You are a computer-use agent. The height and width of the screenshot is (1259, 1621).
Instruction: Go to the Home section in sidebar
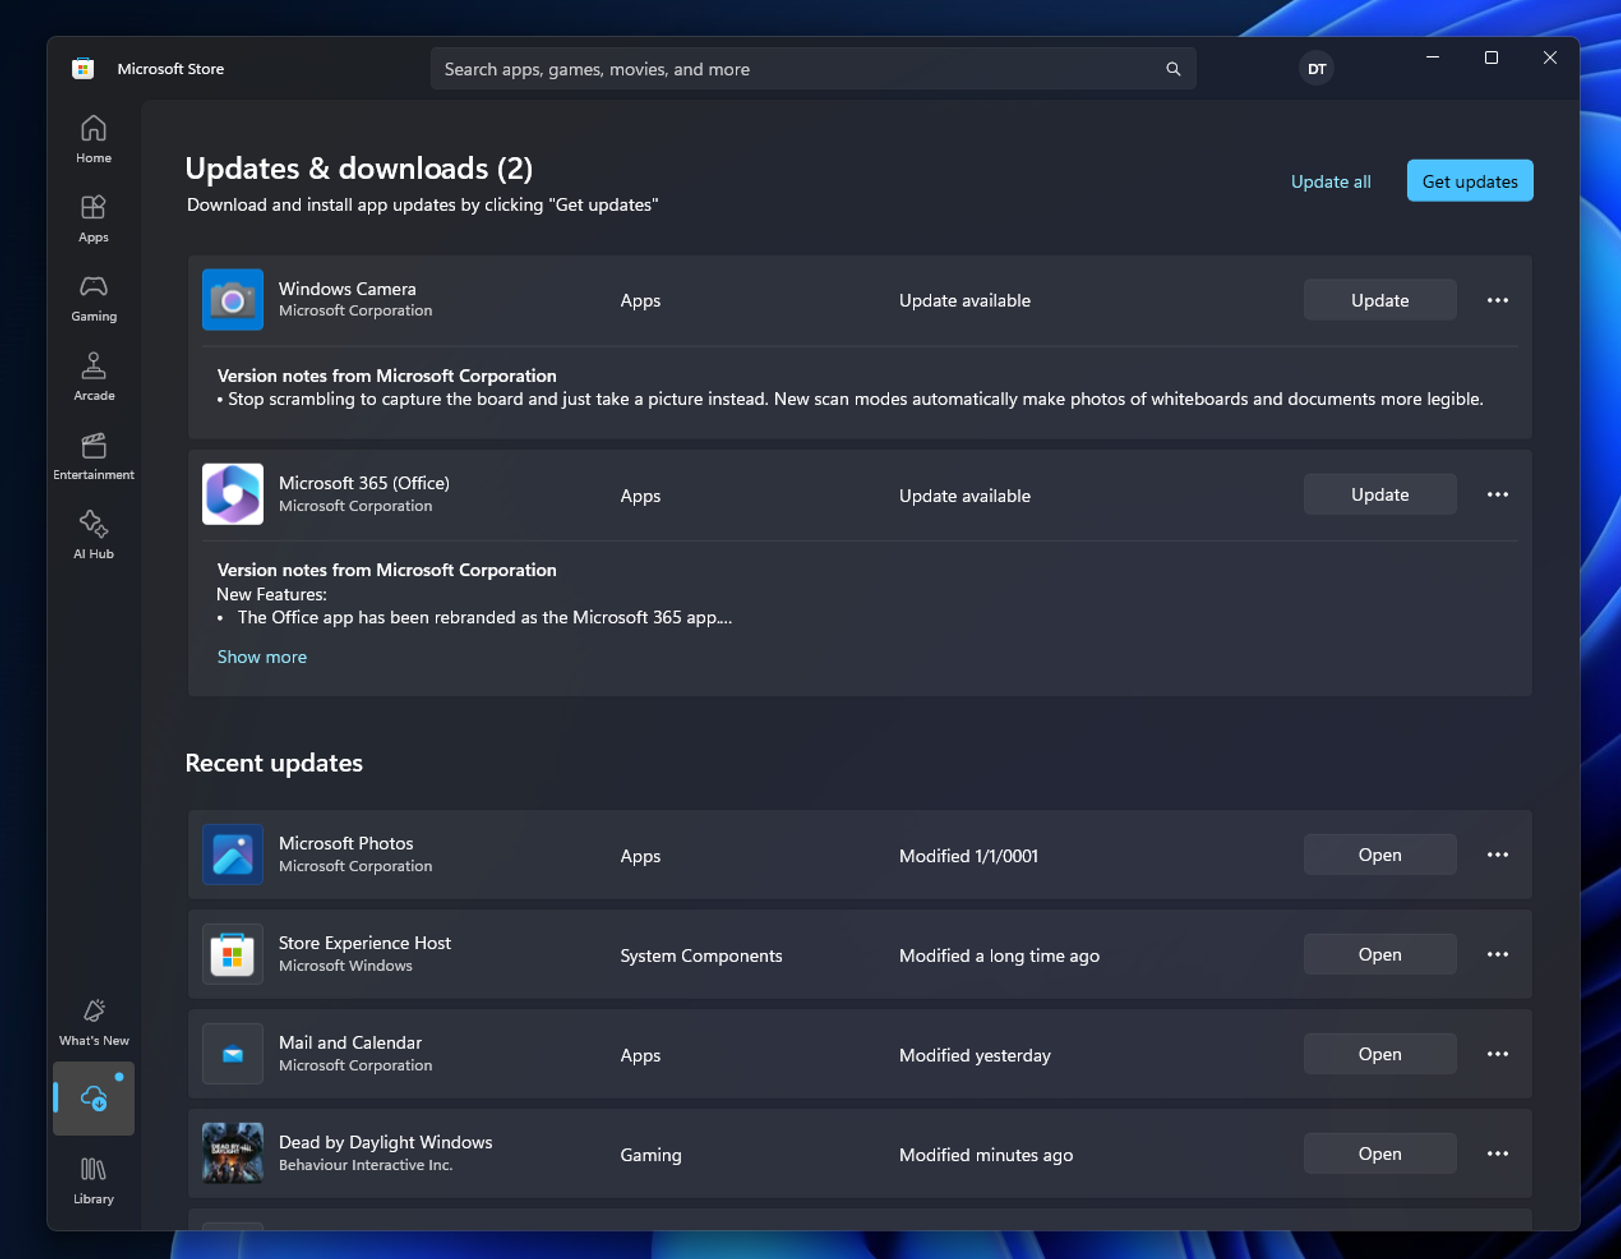point(93,139)
